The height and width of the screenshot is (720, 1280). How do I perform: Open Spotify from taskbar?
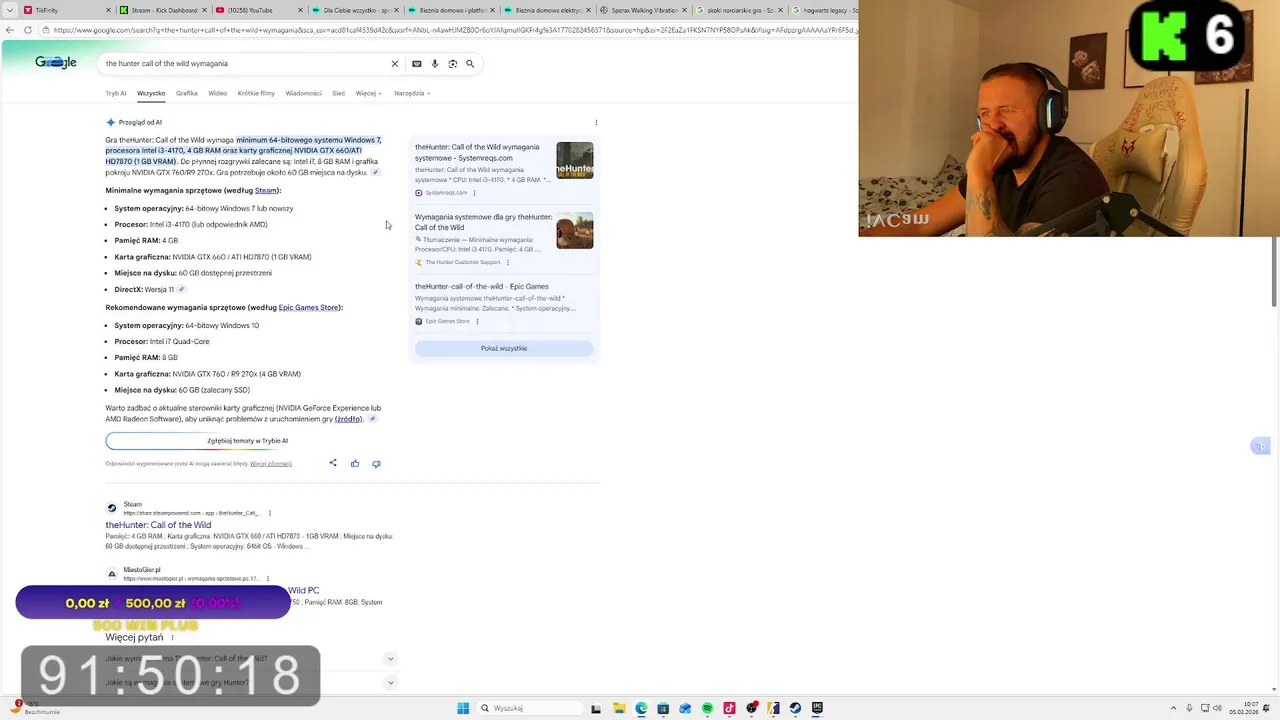(707, 708)
